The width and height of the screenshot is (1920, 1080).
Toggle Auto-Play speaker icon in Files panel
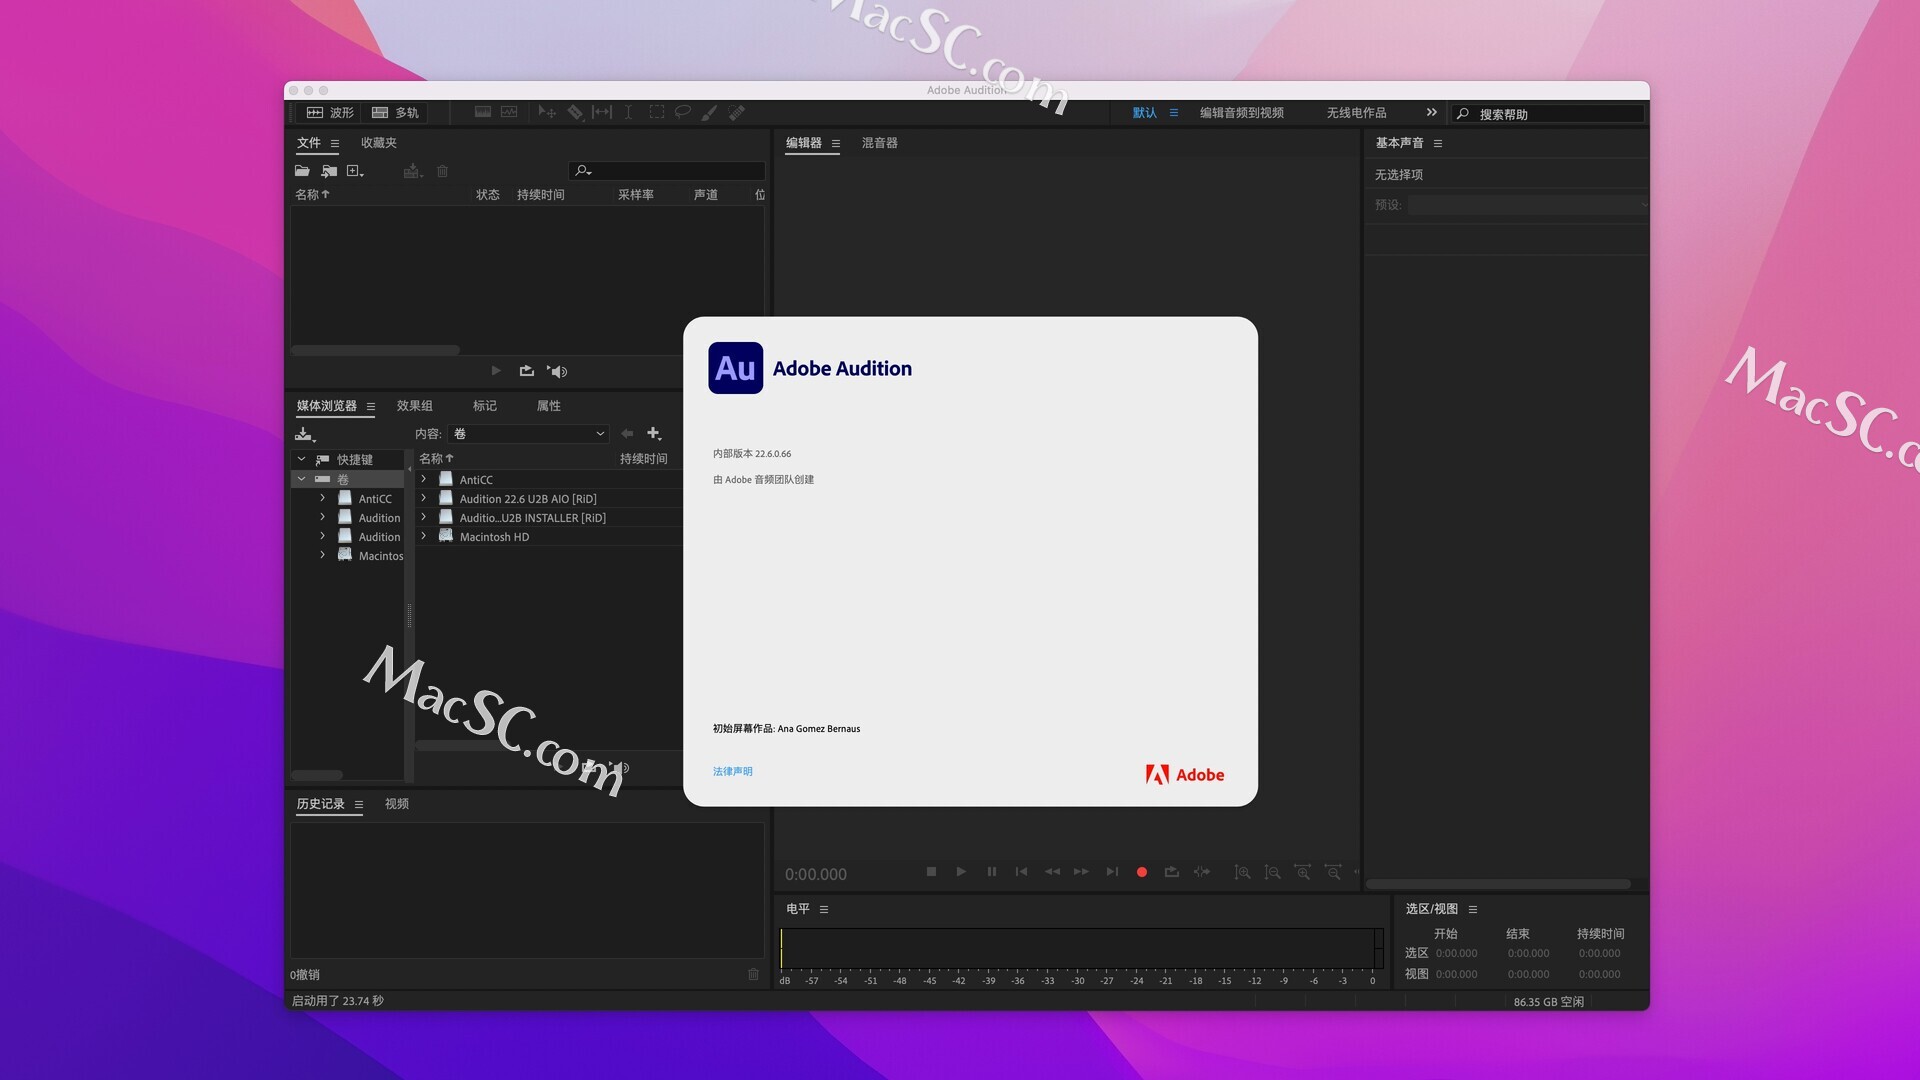pos(557,371)
